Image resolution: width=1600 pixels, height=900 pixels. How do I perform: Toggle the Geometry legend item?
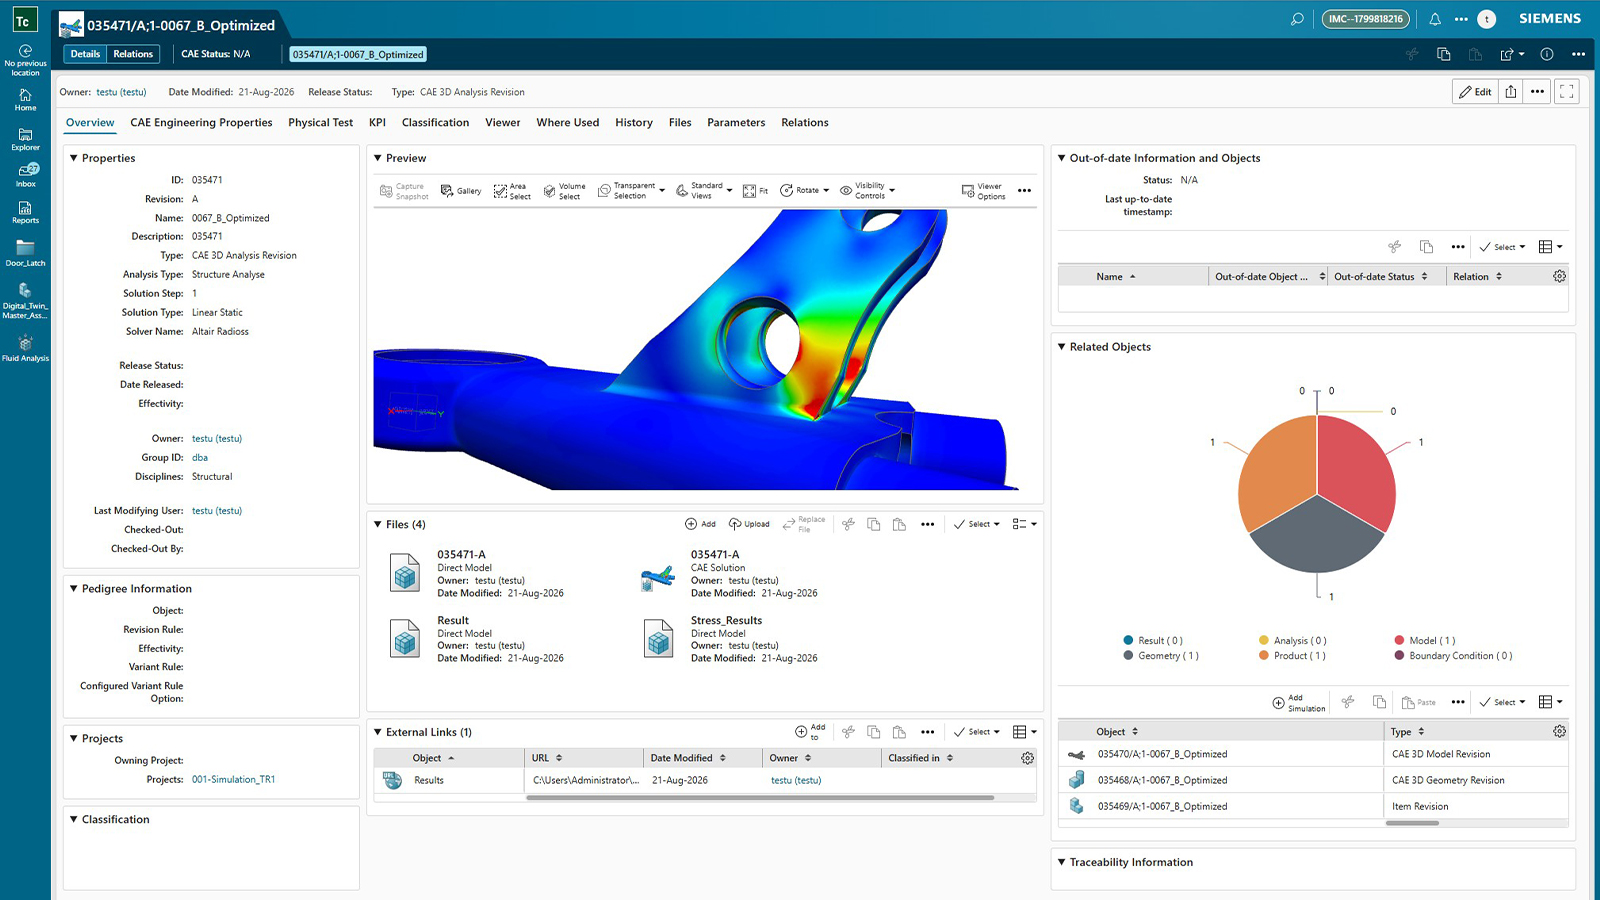1161,656
